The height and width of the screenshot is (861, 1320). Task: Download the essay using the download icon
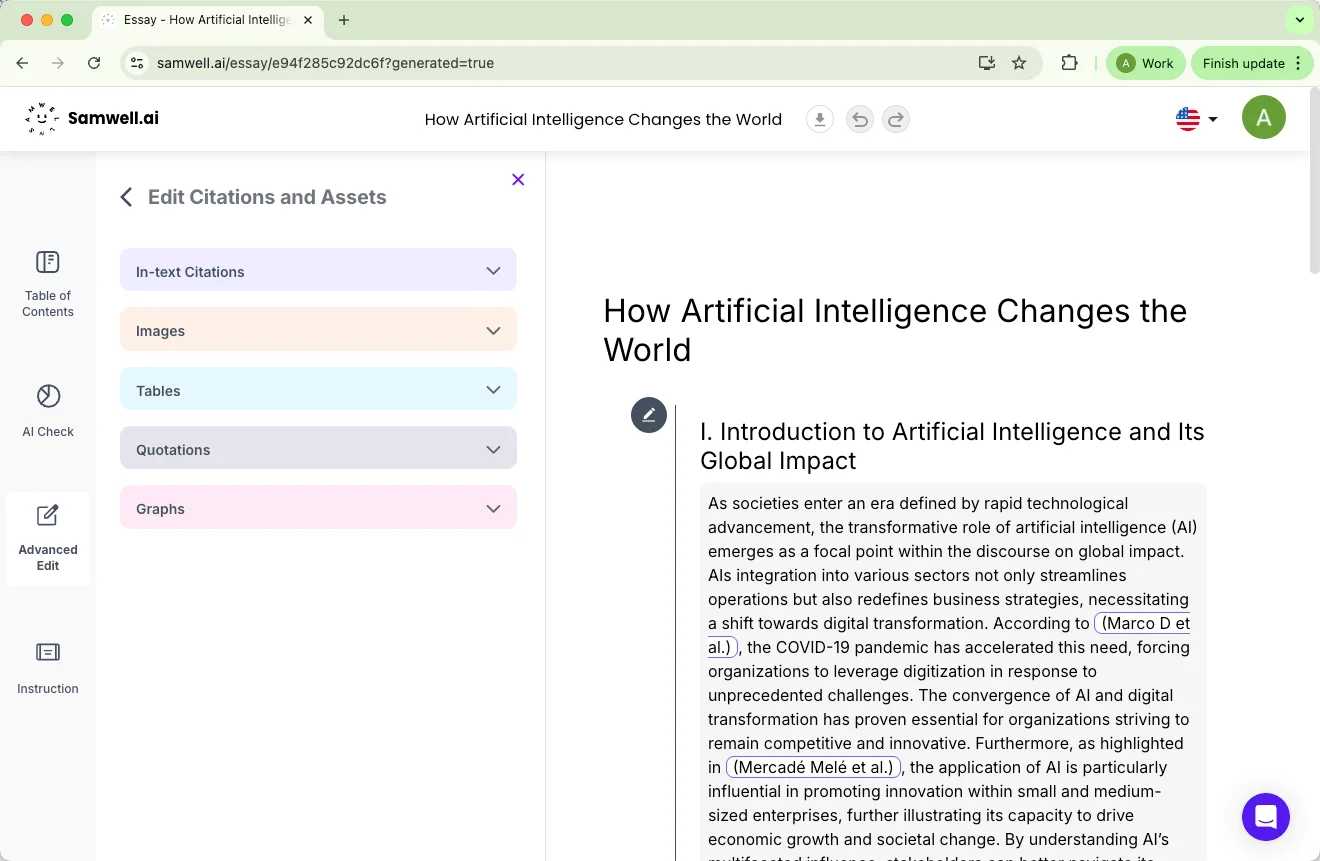click(x=820, y=120)
